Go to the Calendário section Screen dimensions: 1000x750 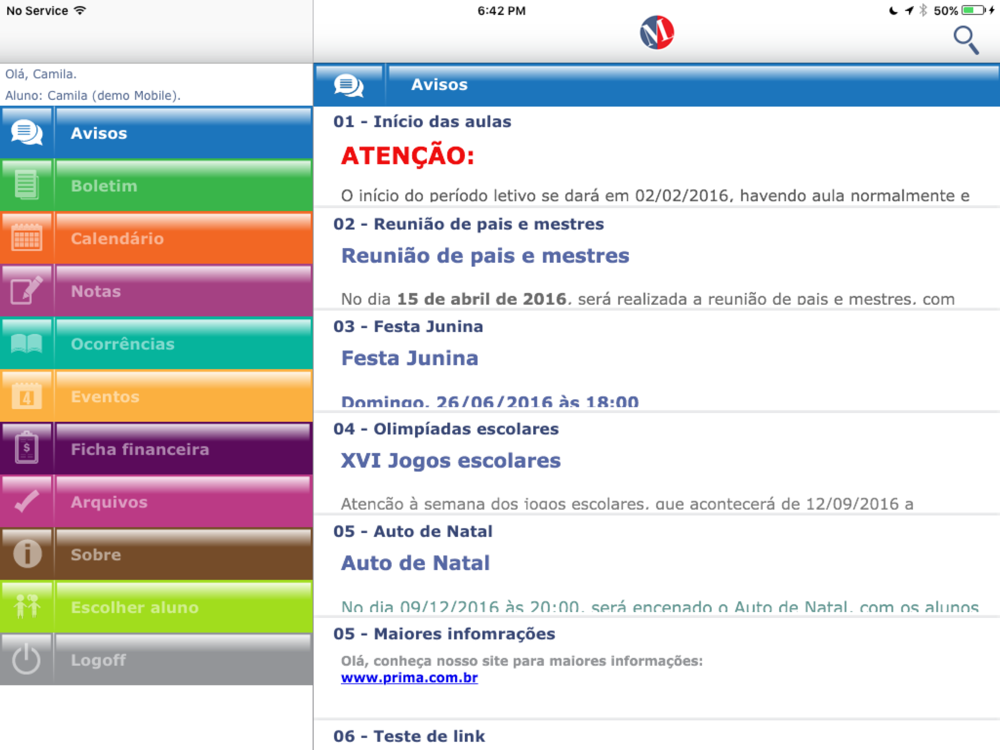156,239
